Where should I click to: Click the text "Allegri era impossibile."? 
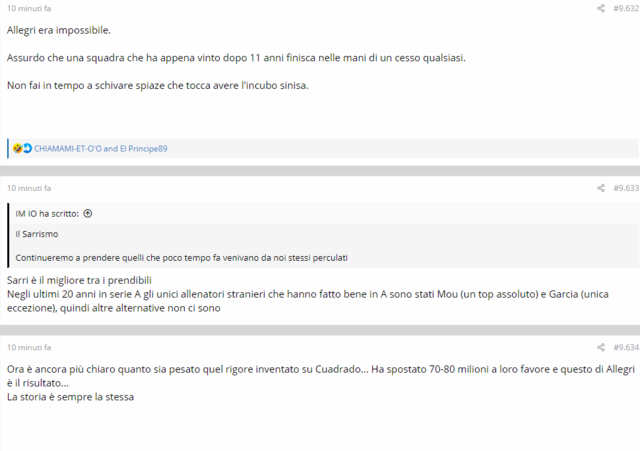[59, 30]
